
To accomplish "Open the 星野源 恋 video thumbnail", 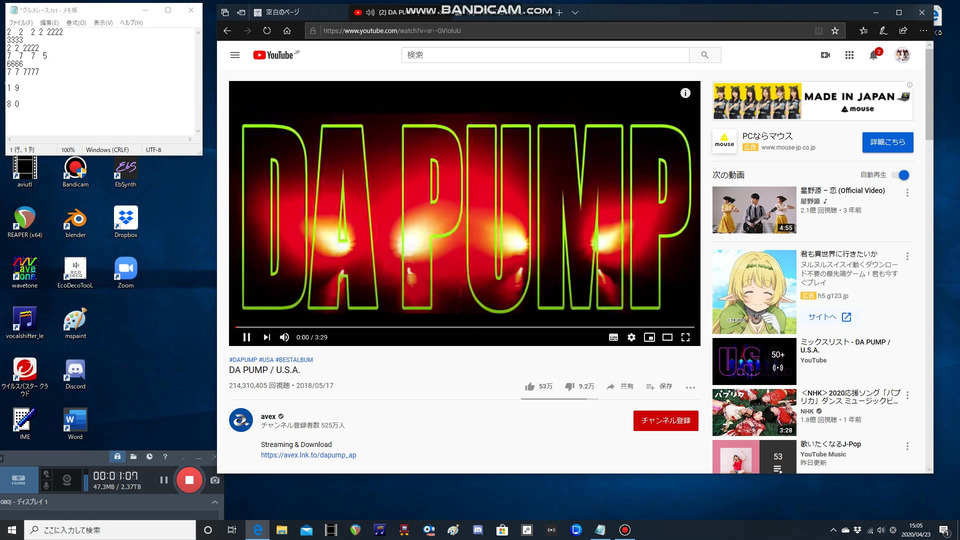I will click(754, 210).
